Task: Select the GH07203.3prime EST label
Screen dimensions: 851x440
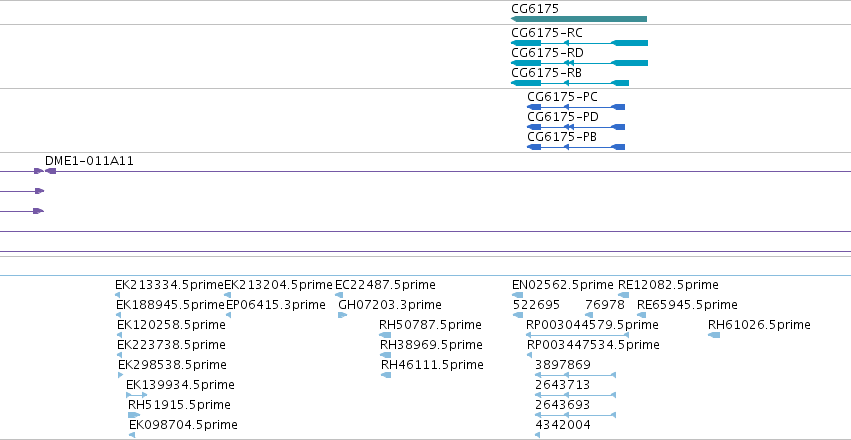Action: click(x=390, y=305)
